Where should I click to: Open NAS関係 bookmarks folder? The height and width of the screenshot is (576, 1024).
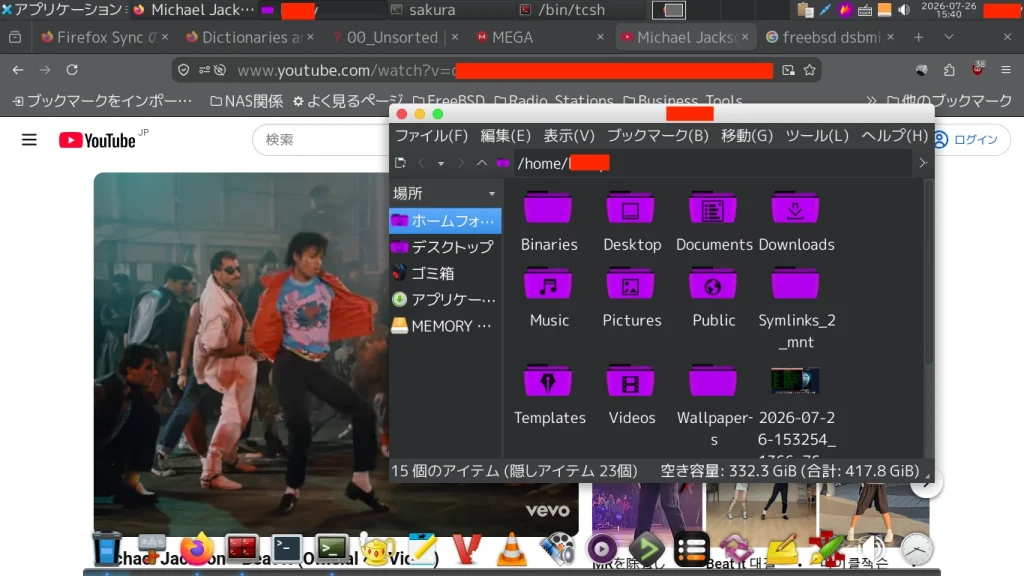click(x=246, y=101)
